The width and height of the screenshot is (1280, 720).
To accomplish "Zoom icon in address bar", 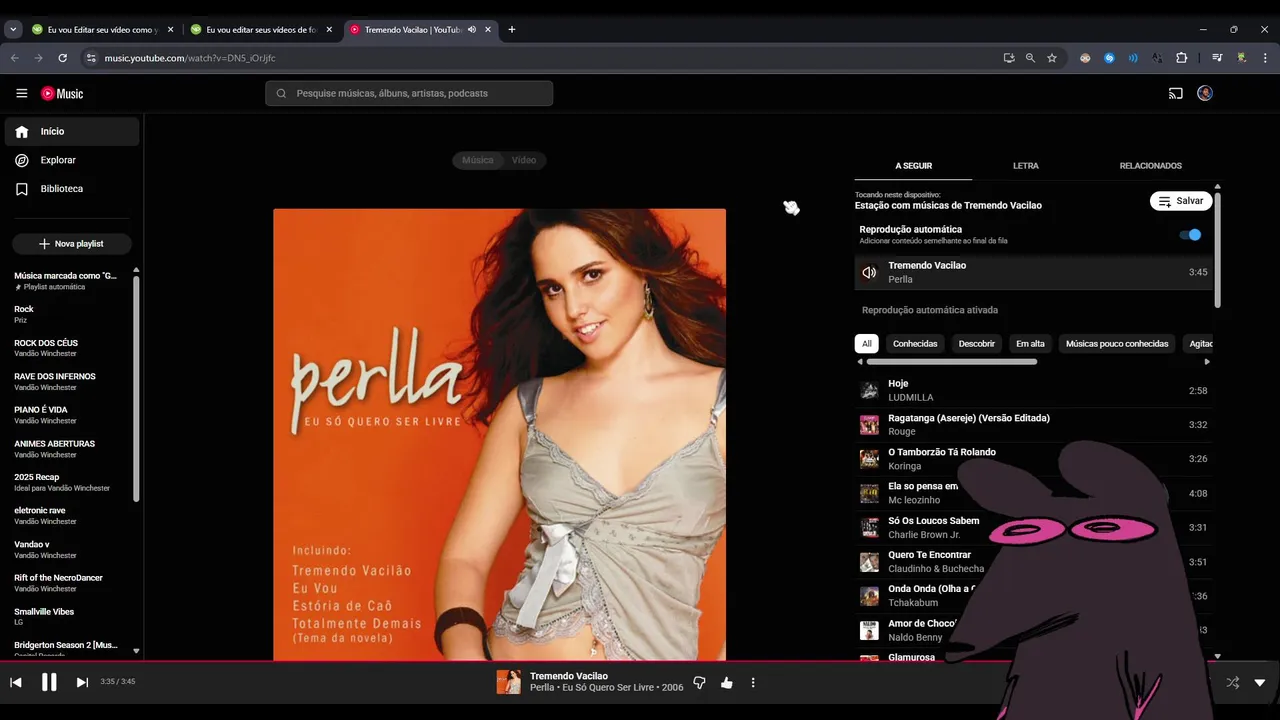I will point(1030,58).
